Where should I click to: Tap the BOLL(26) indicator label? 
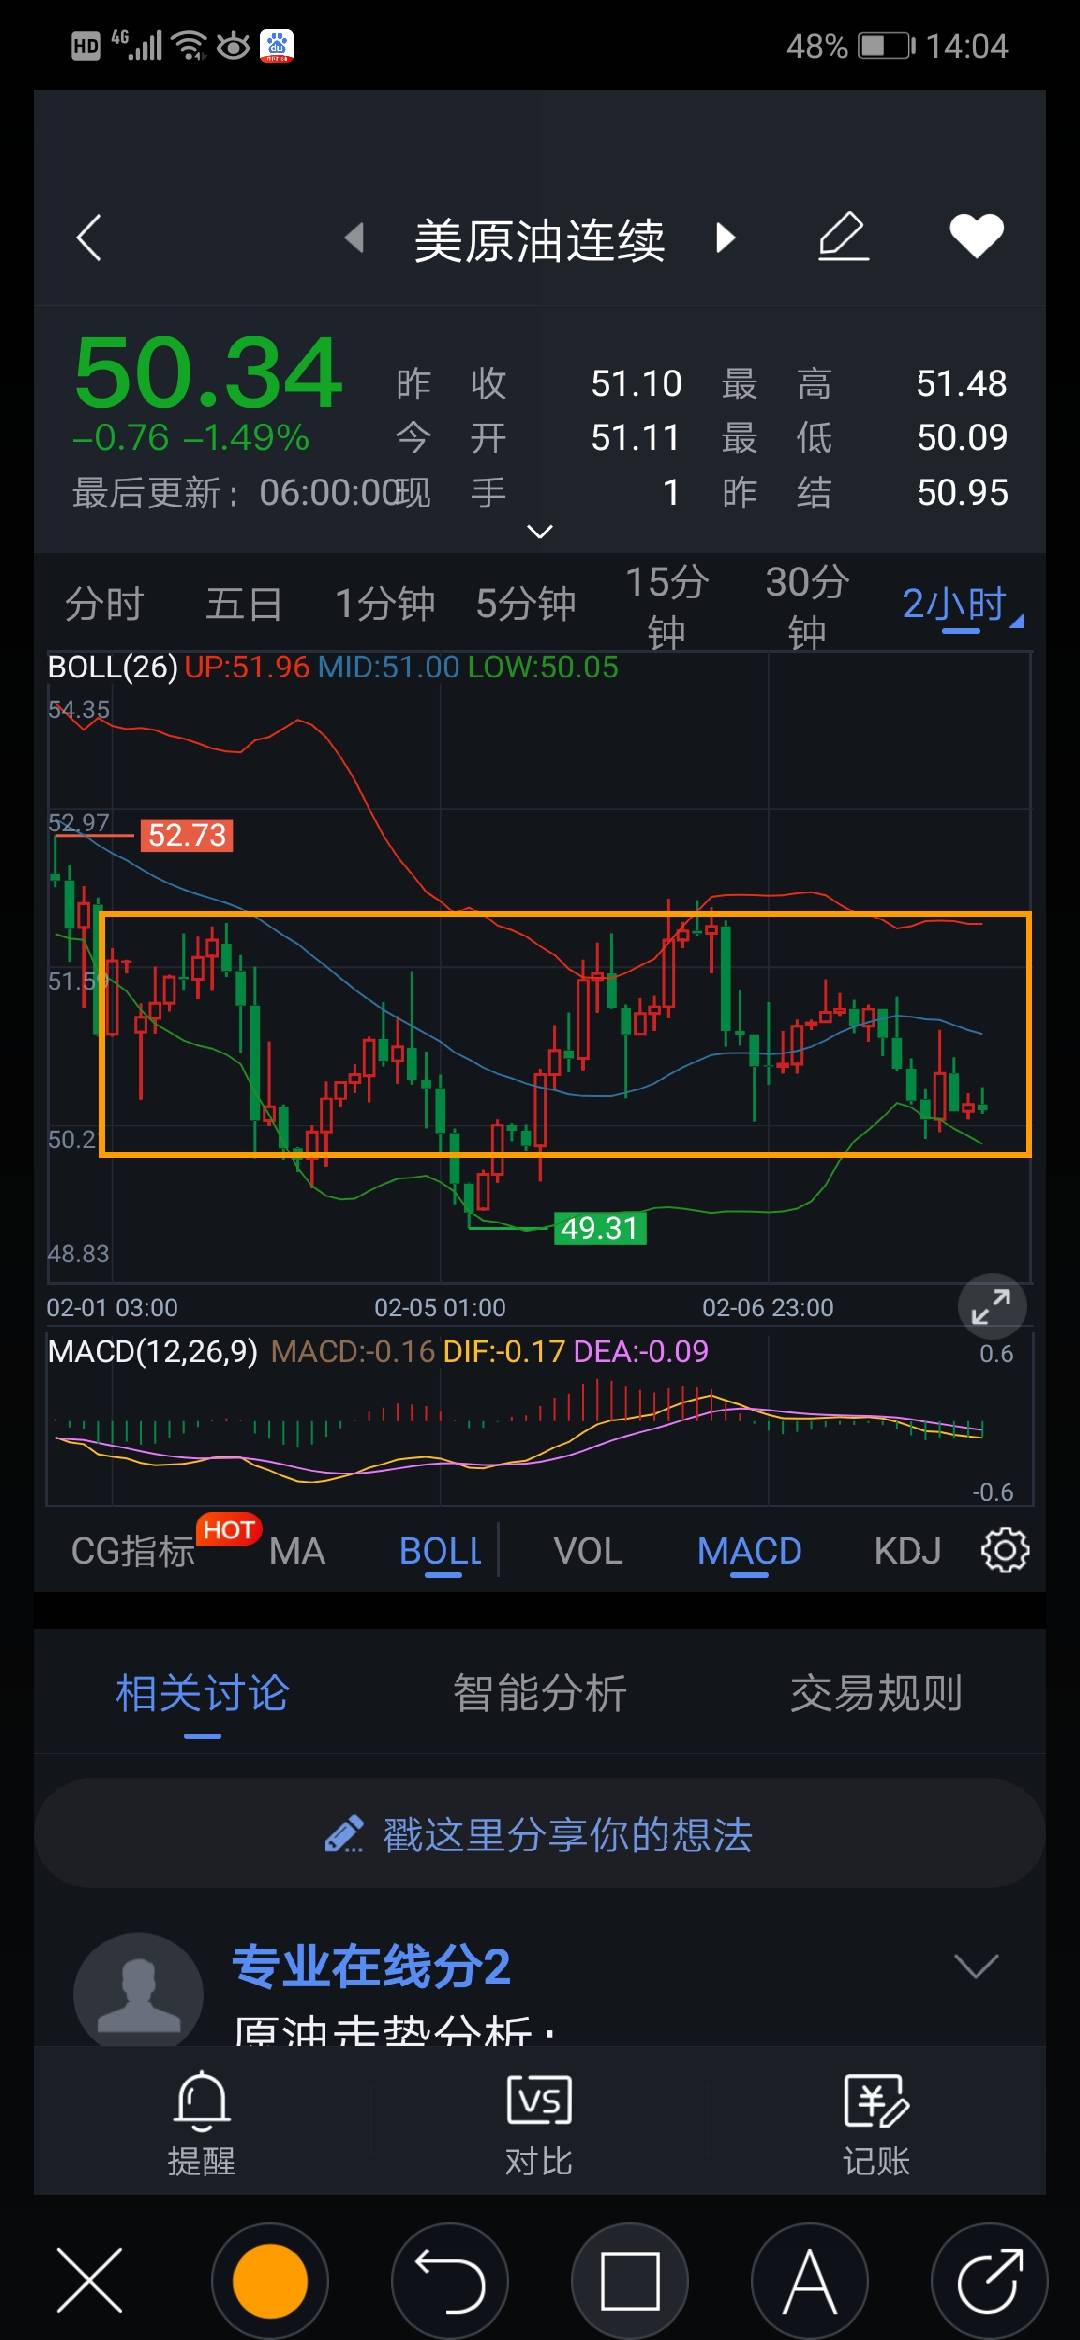tap(112, 667)
